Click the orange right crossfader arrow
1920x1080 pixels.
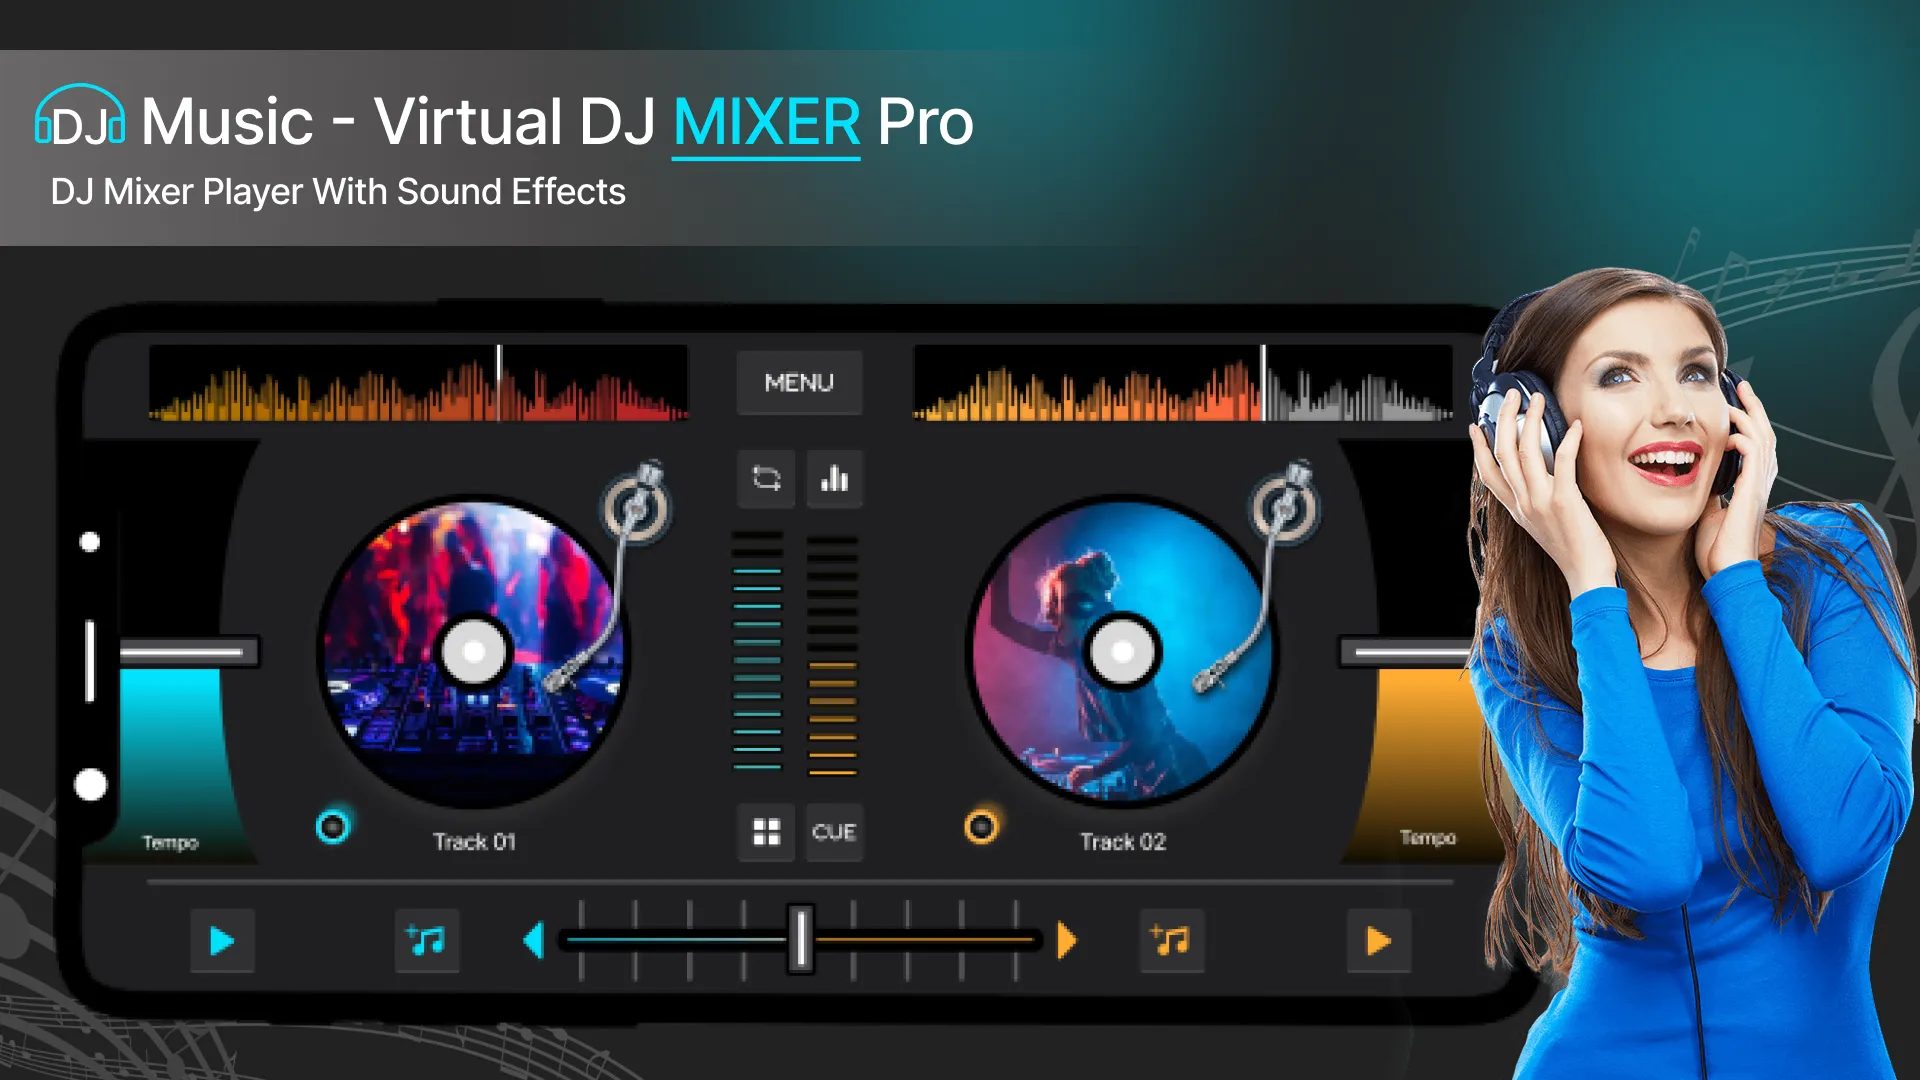(x=1067, y=941)
